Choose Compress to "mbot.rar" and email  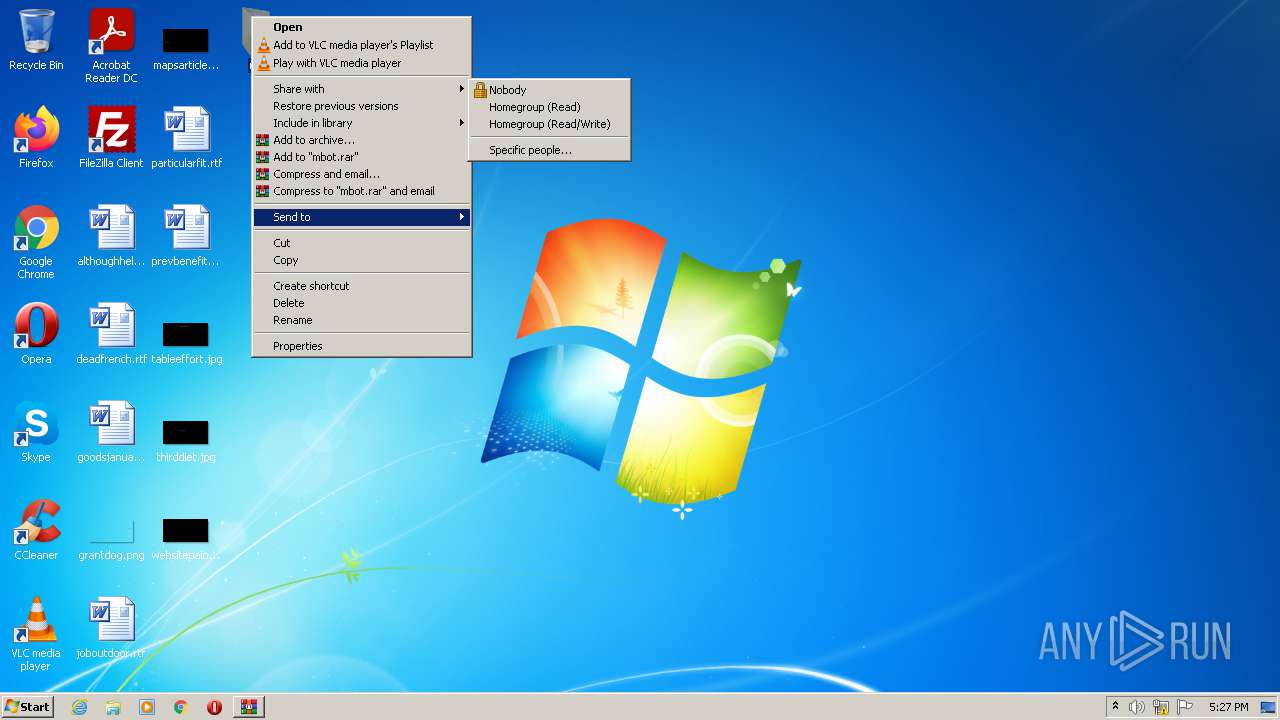[362, 191]
